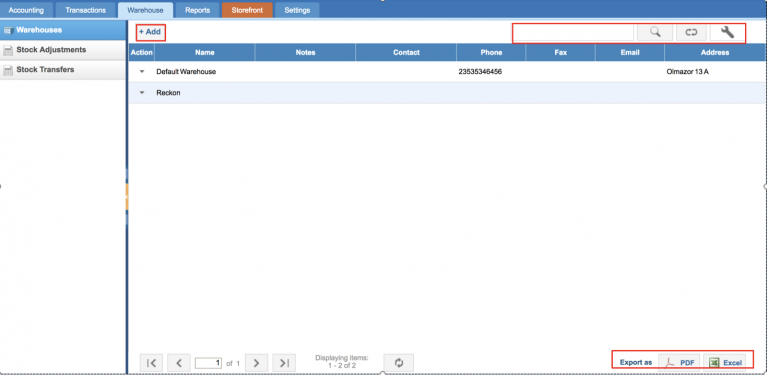Switch to the Accounting tab
768x376 pixels.
(26, 10)
